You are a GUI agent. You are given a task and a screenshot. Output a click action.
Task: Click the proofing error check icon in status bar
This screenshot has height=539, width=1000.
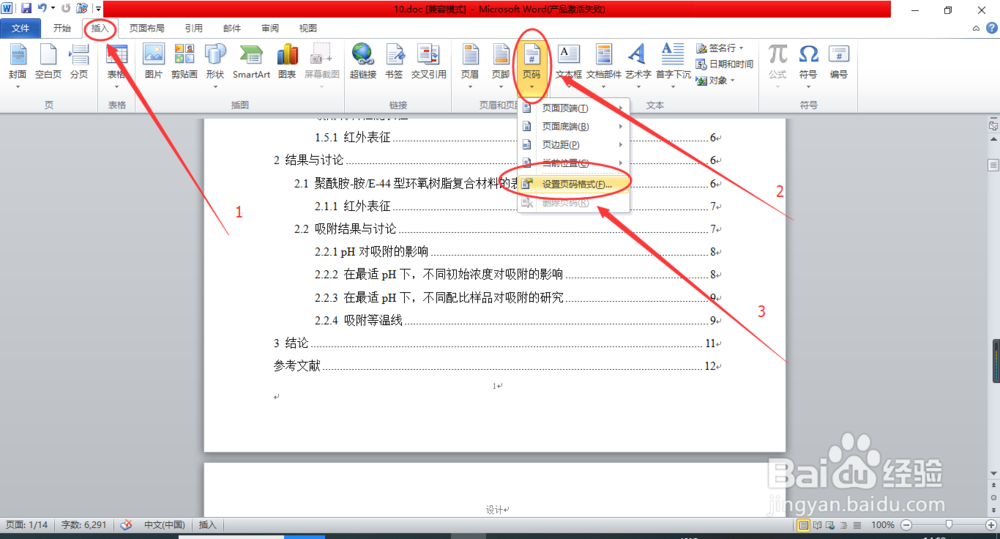point(126,525)
